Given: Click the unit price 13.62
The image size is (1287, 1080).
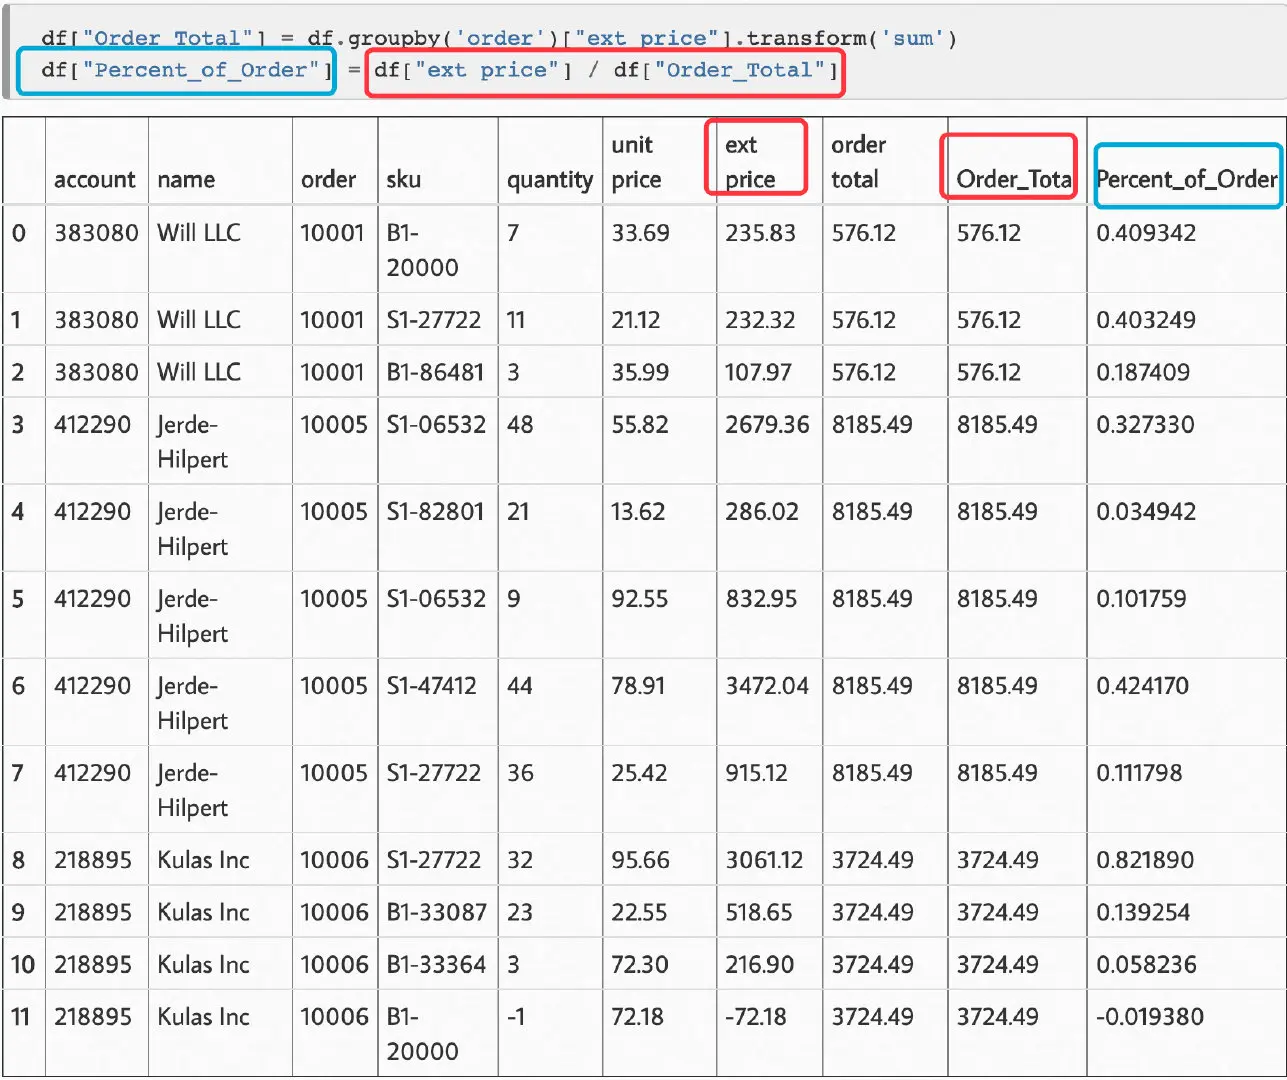Looking at the screenshot, I should coord(638,511).
